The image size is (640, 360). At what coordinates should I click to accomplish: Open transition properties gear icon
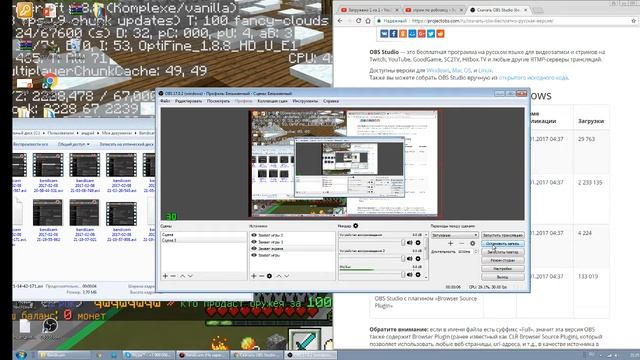pyautogui.click(x=473, y=243)
